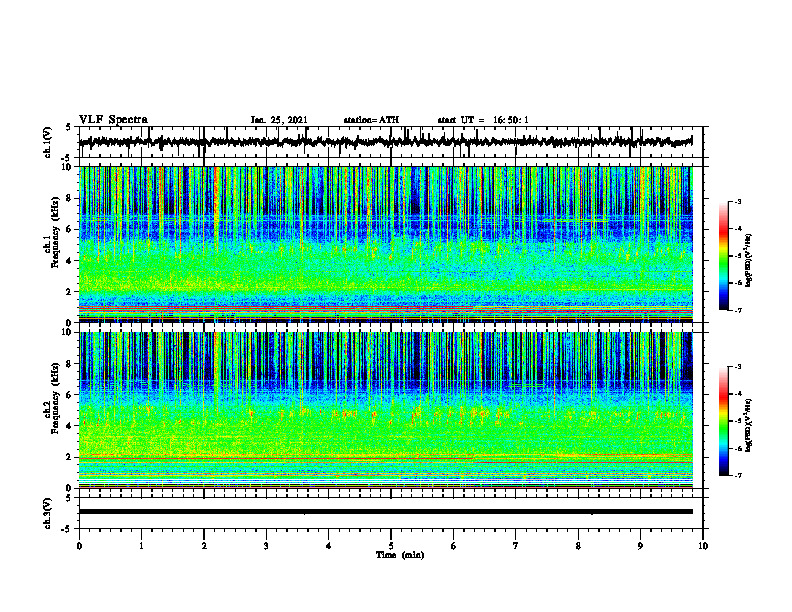The image size is (792, 612).
Task: Select the ch.1 spectrogram color scale bar
Action: click(x=723, y=256)
